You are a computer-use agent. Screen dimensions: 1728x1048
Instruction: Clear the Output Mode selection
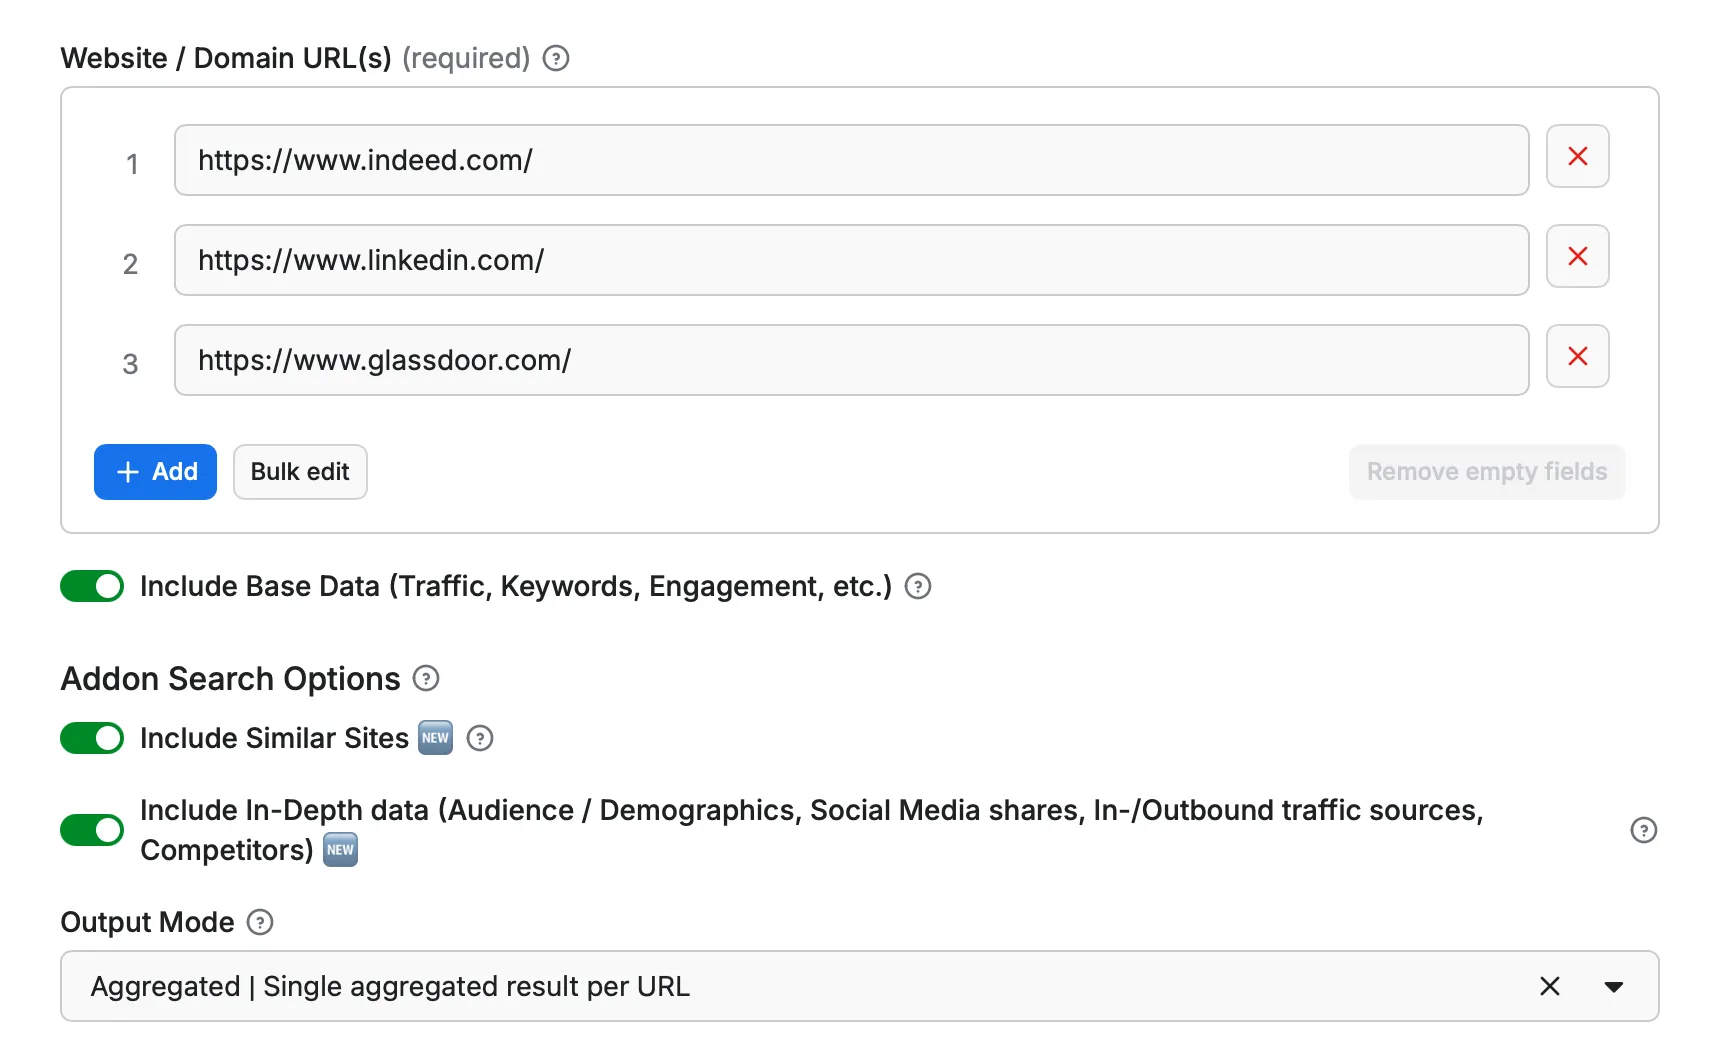[x=1550, y=986]
